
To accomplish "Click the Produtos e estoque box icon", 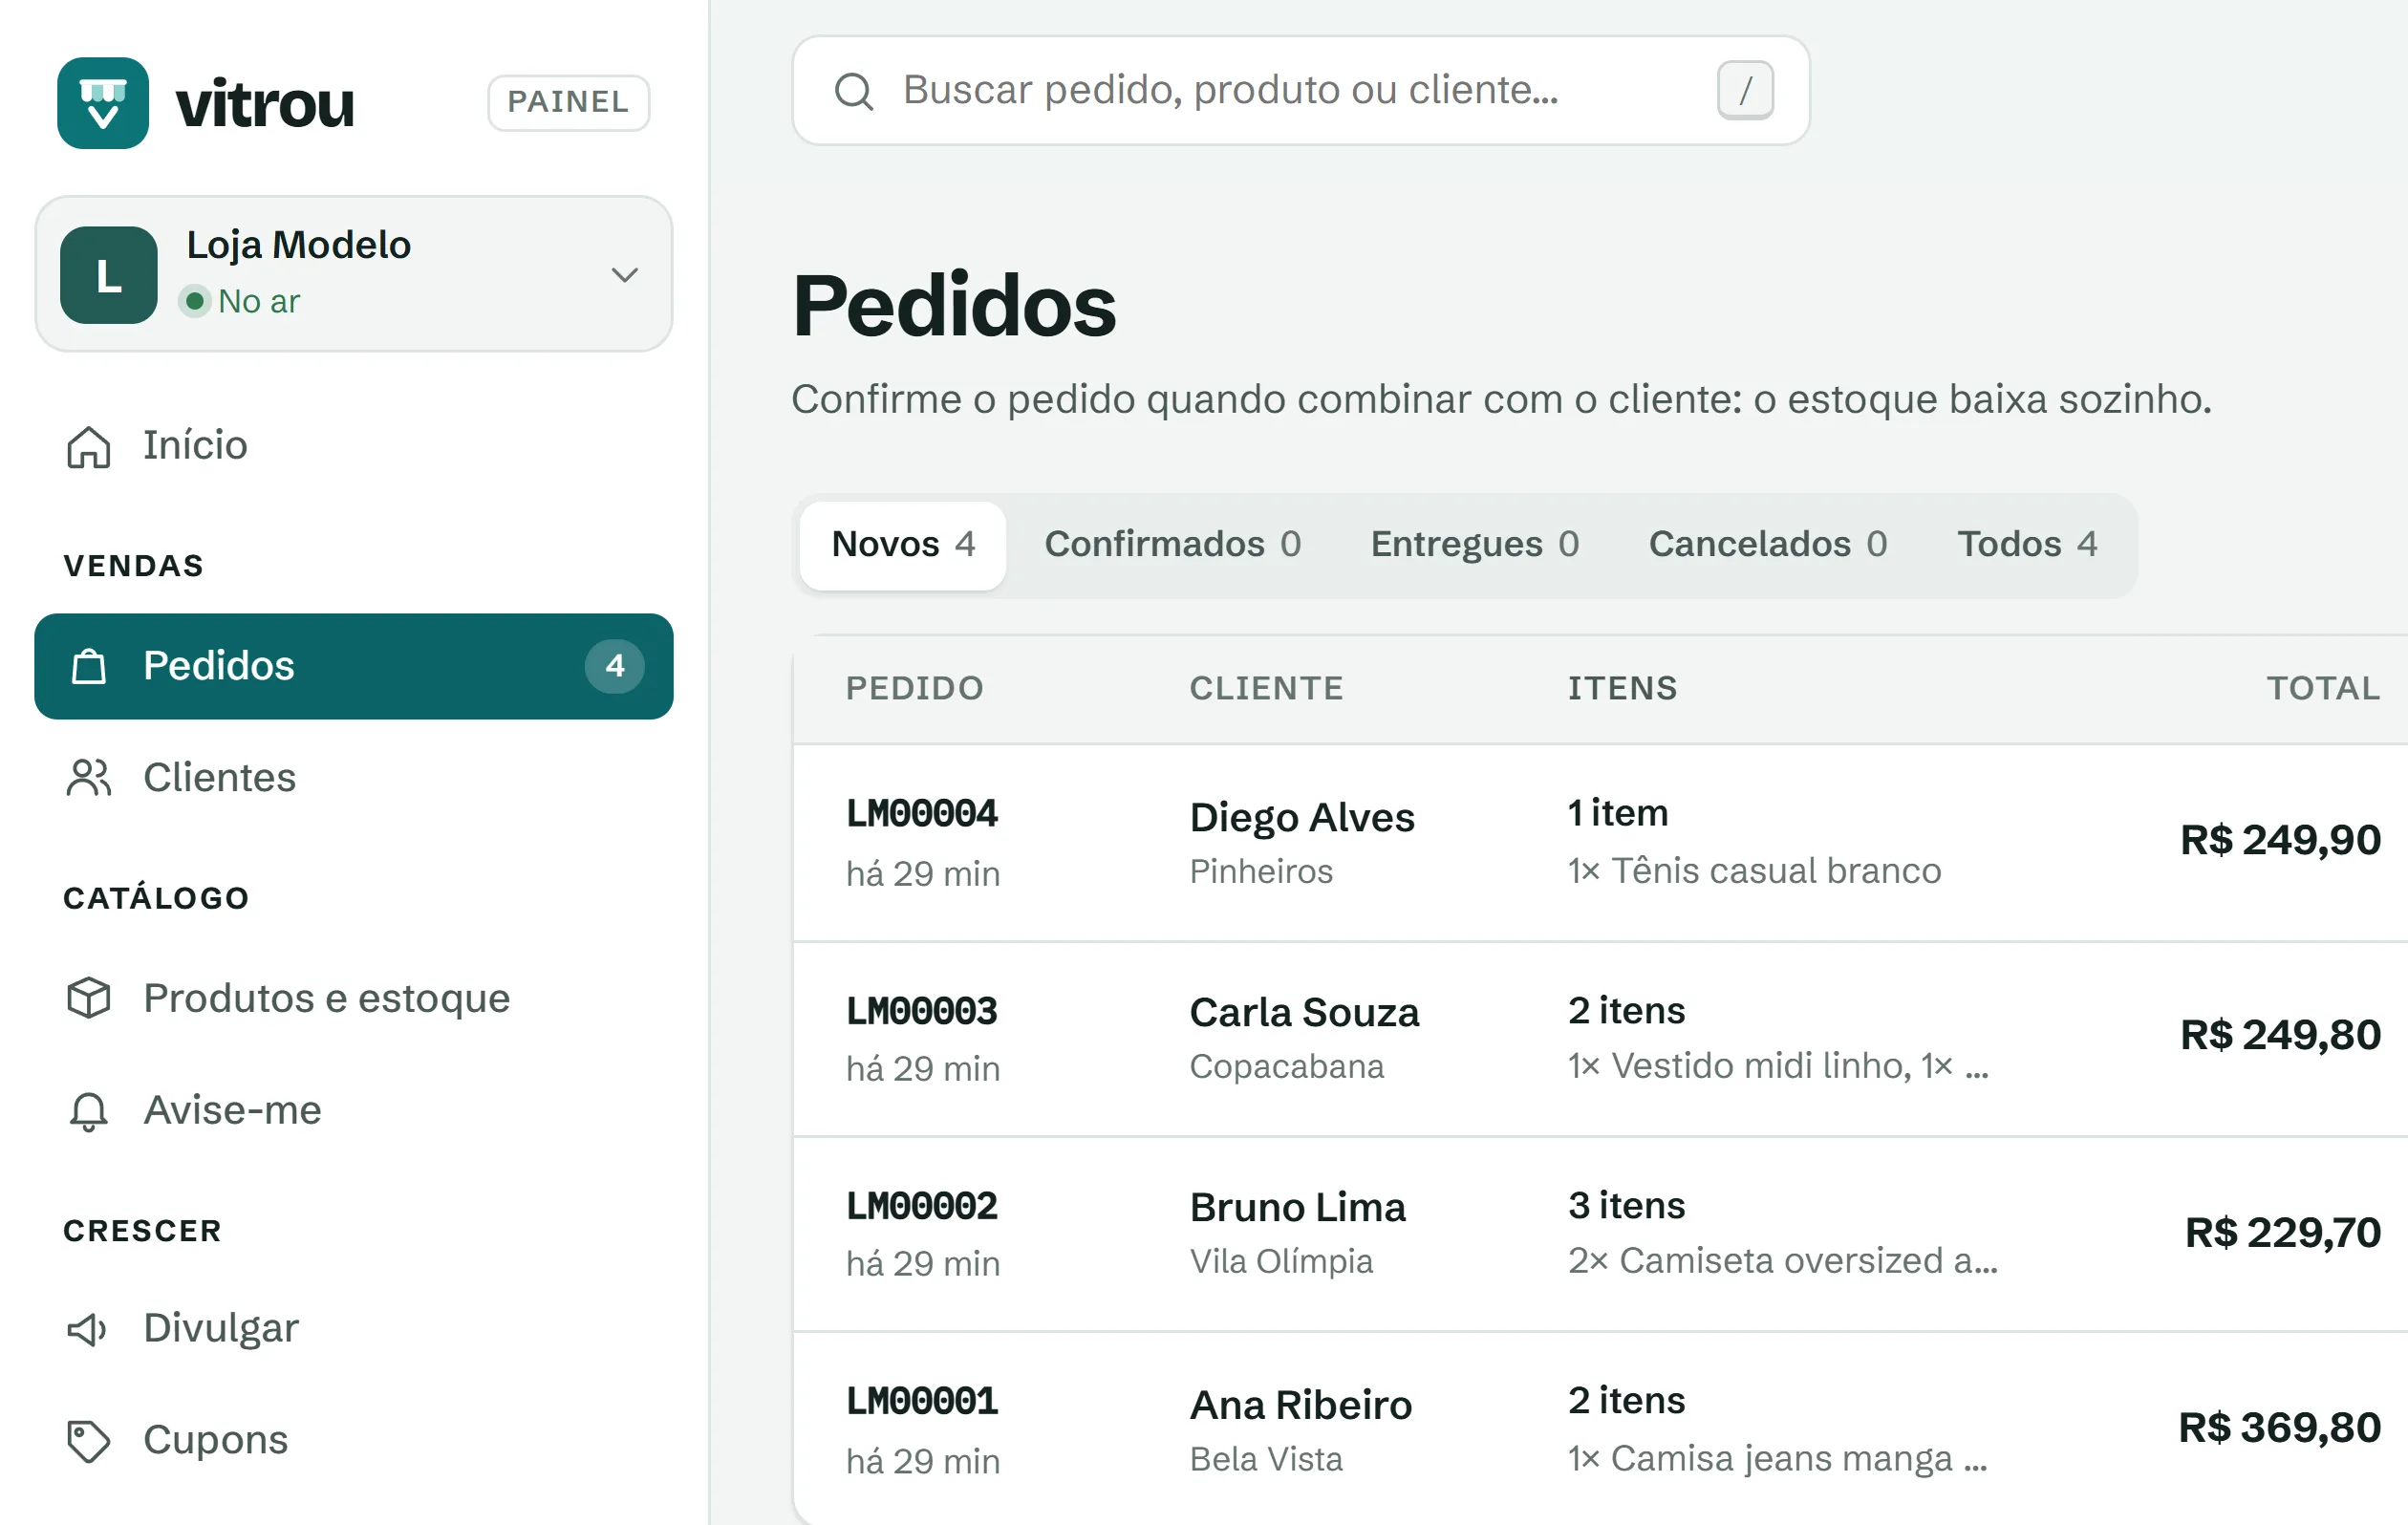I will tap(89, 998).
